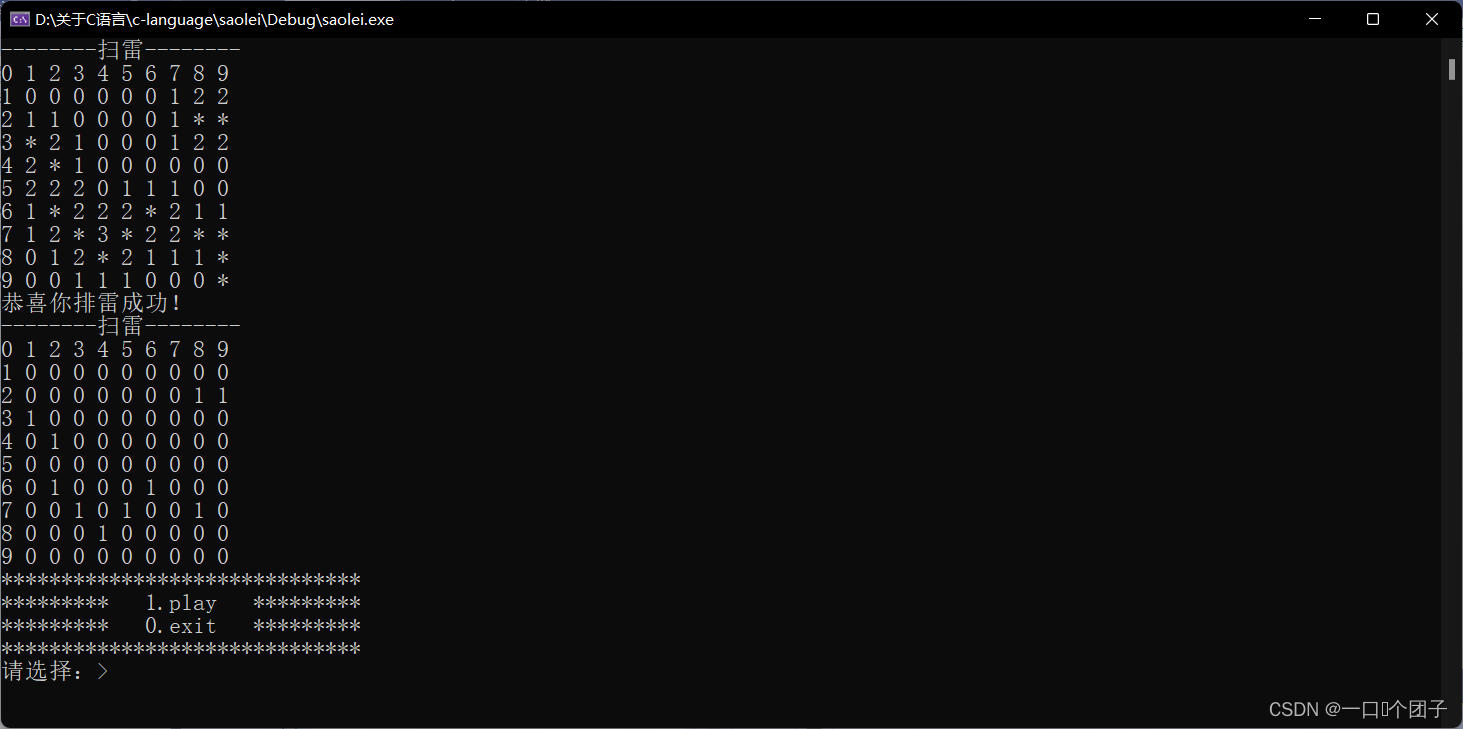Click second board row '7 0 0 1 0 1 0 0 1 0'

click(x=116, y=511)
